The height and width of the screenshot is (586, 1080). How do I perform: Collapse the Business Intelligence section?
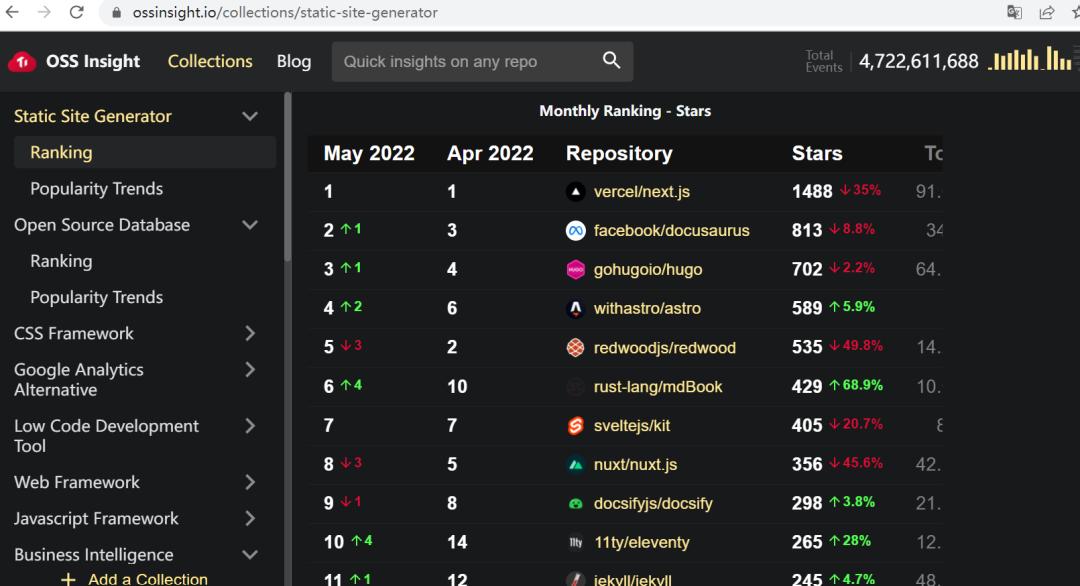click(x=250, y=555)
